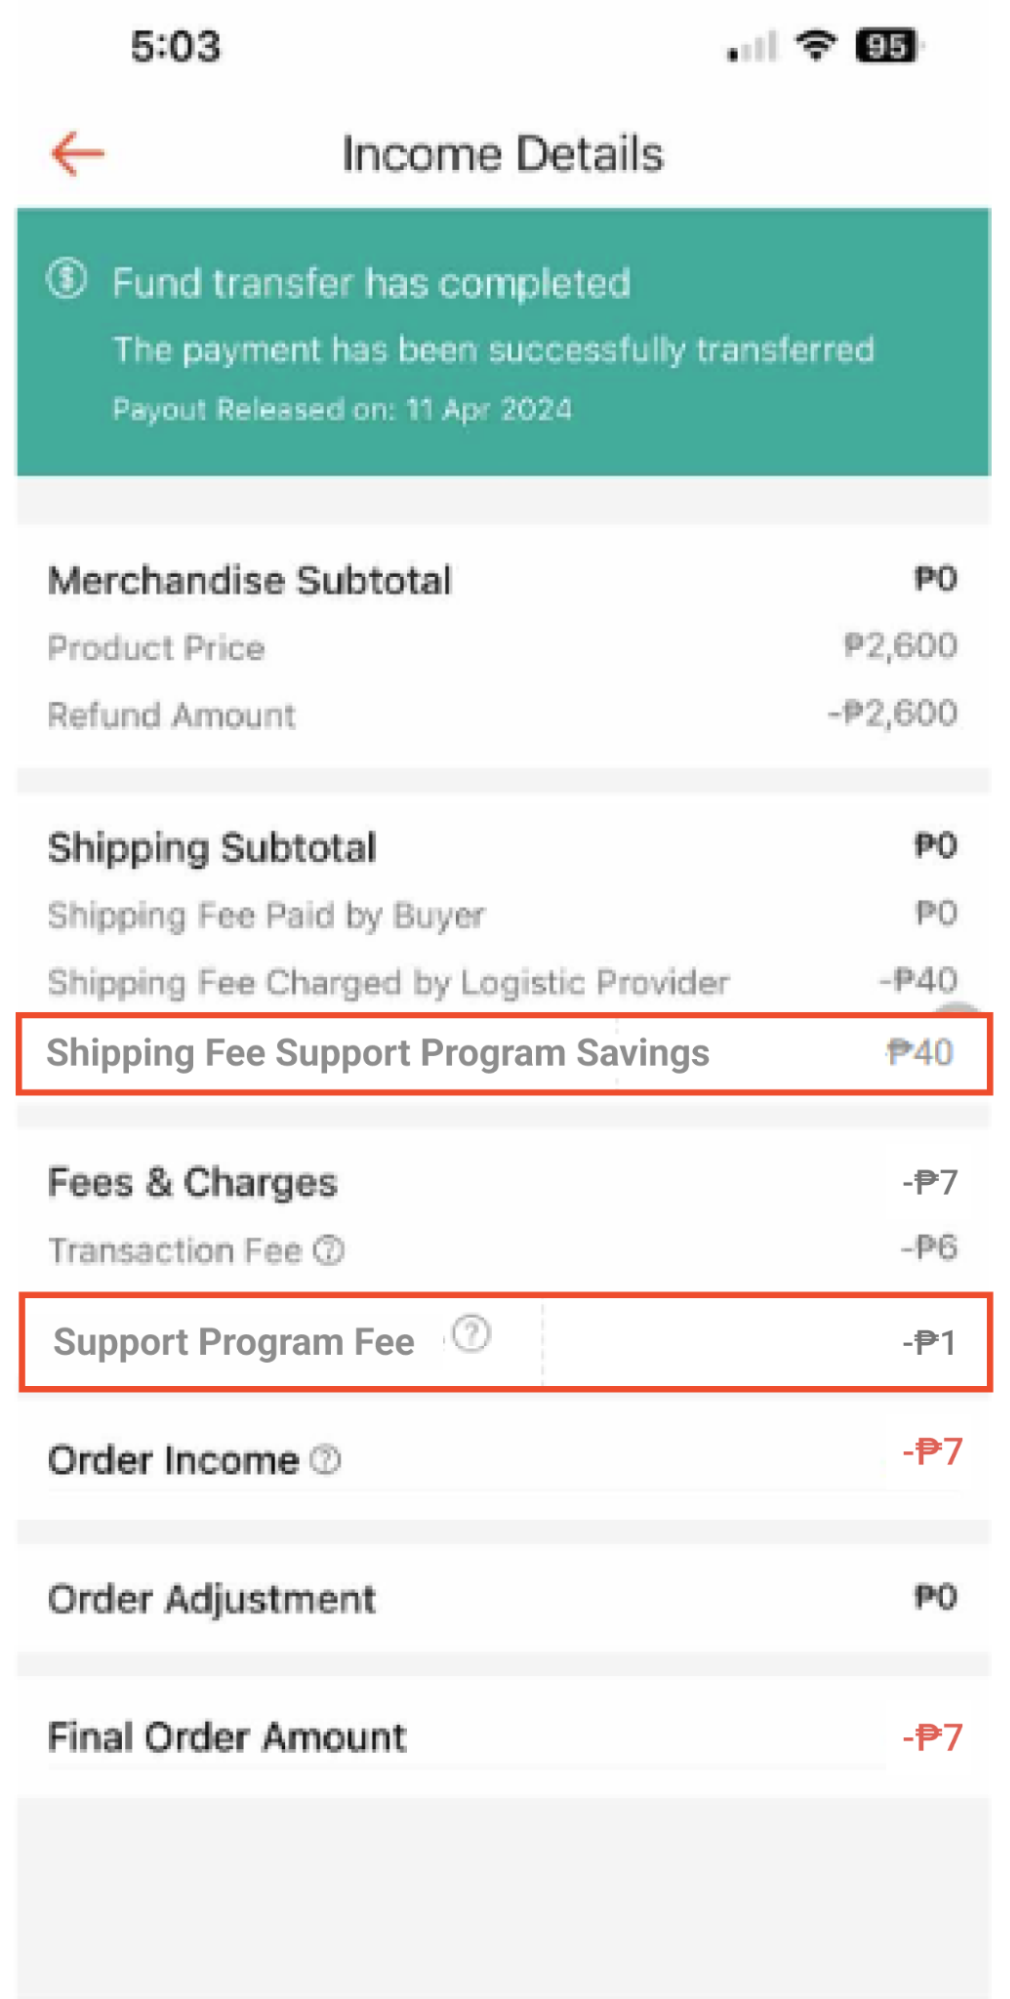This screenshot has height=1999, width=1010.
Task: Select the Order Adjustment row
Action: (x=212, y=1599)
